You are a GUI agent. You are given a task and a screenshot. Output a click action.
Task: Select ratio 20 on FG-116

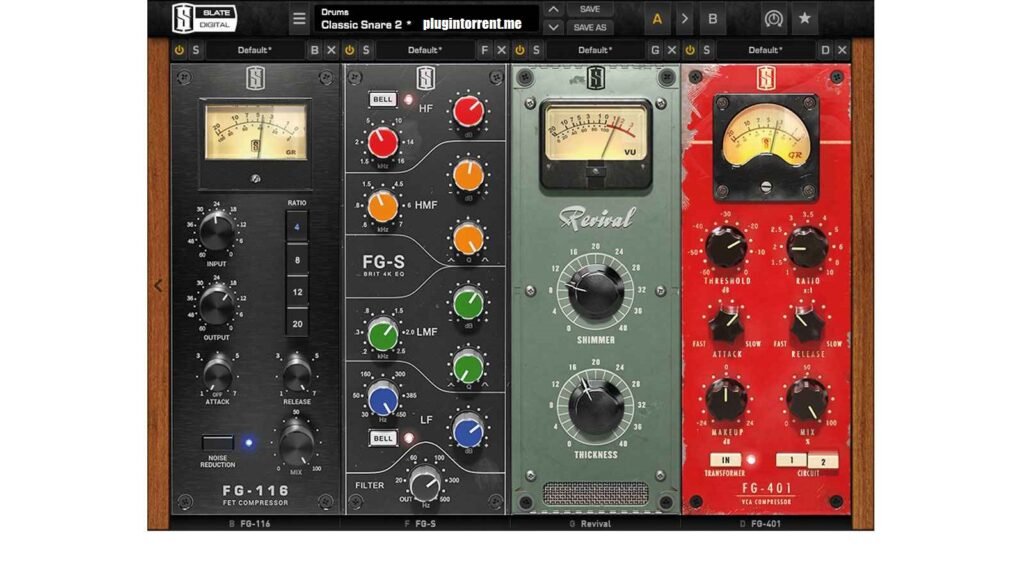[x=297, y=324]
